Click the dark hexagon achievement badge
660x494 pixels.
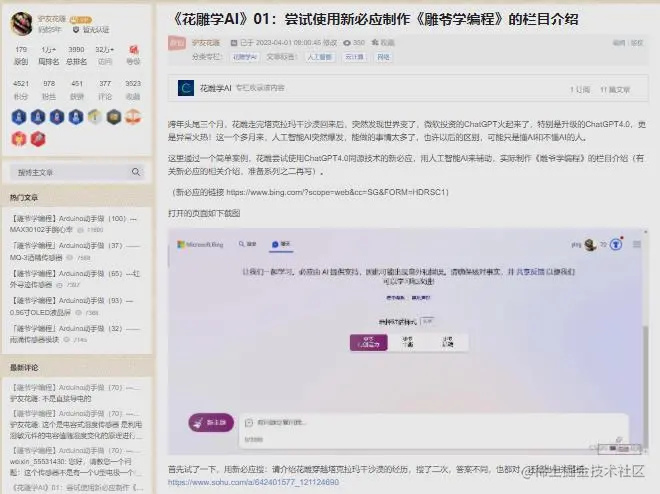click(114, 117)
